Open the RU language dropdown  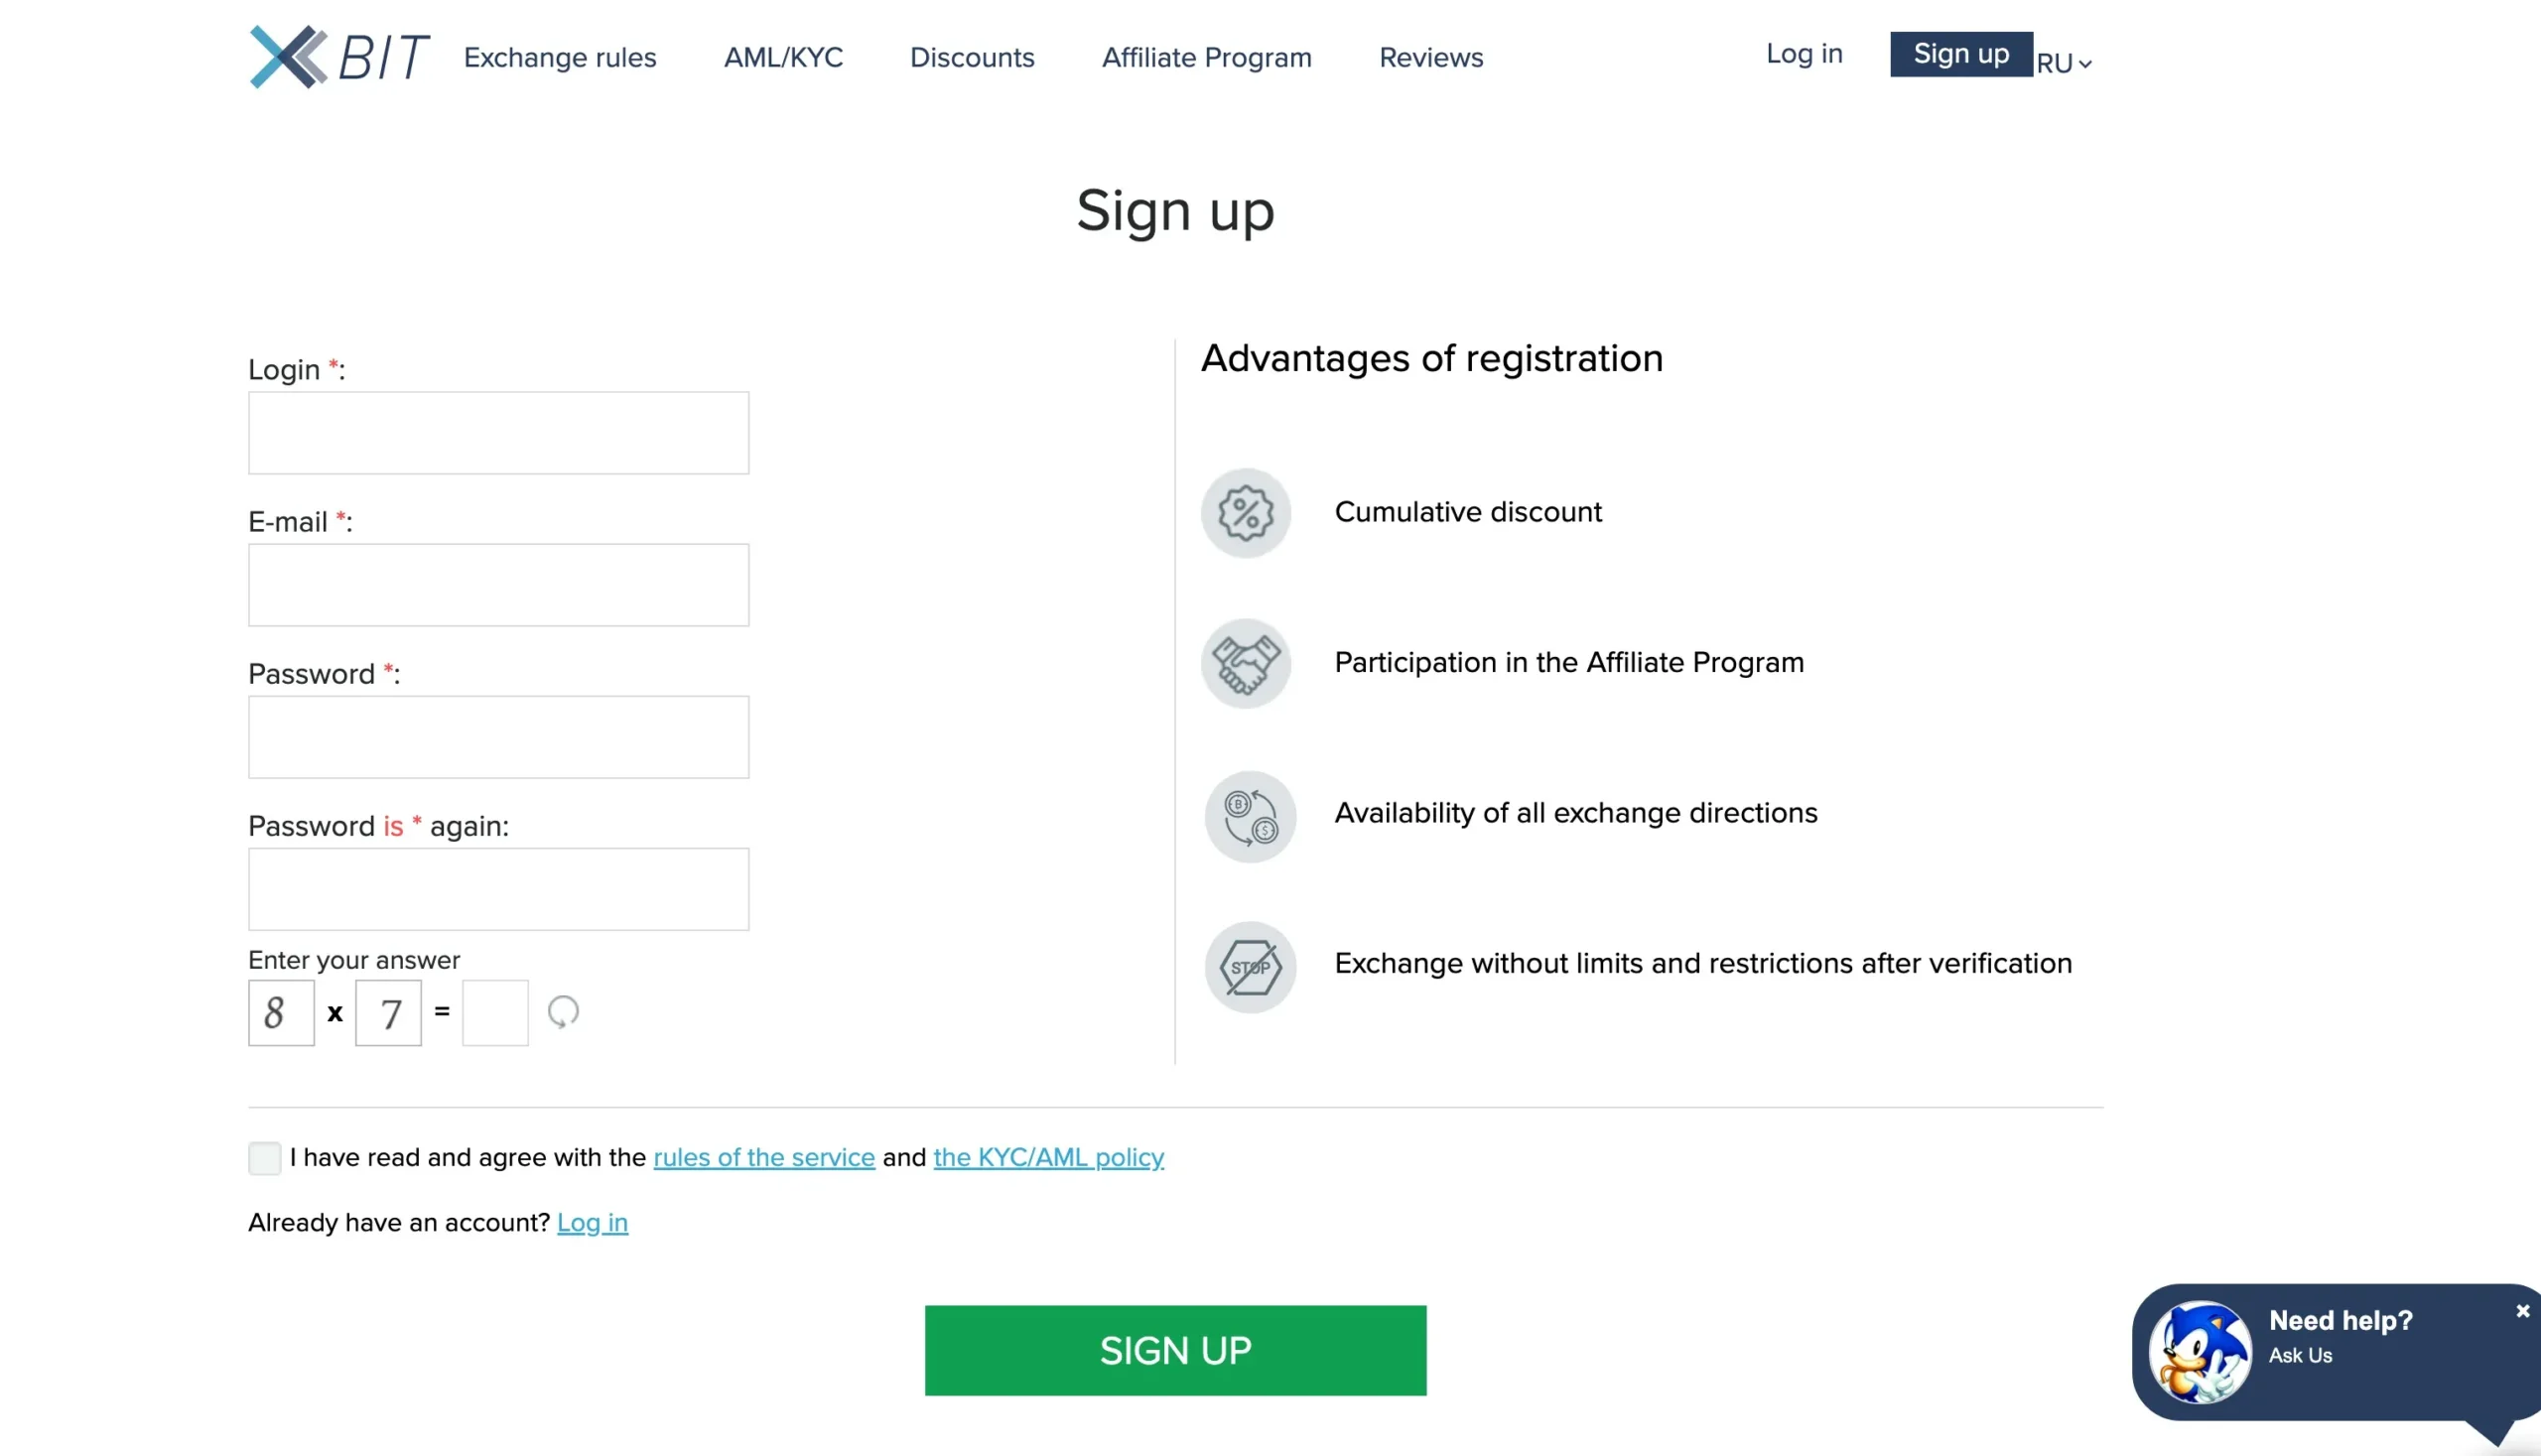point(2056,63)
